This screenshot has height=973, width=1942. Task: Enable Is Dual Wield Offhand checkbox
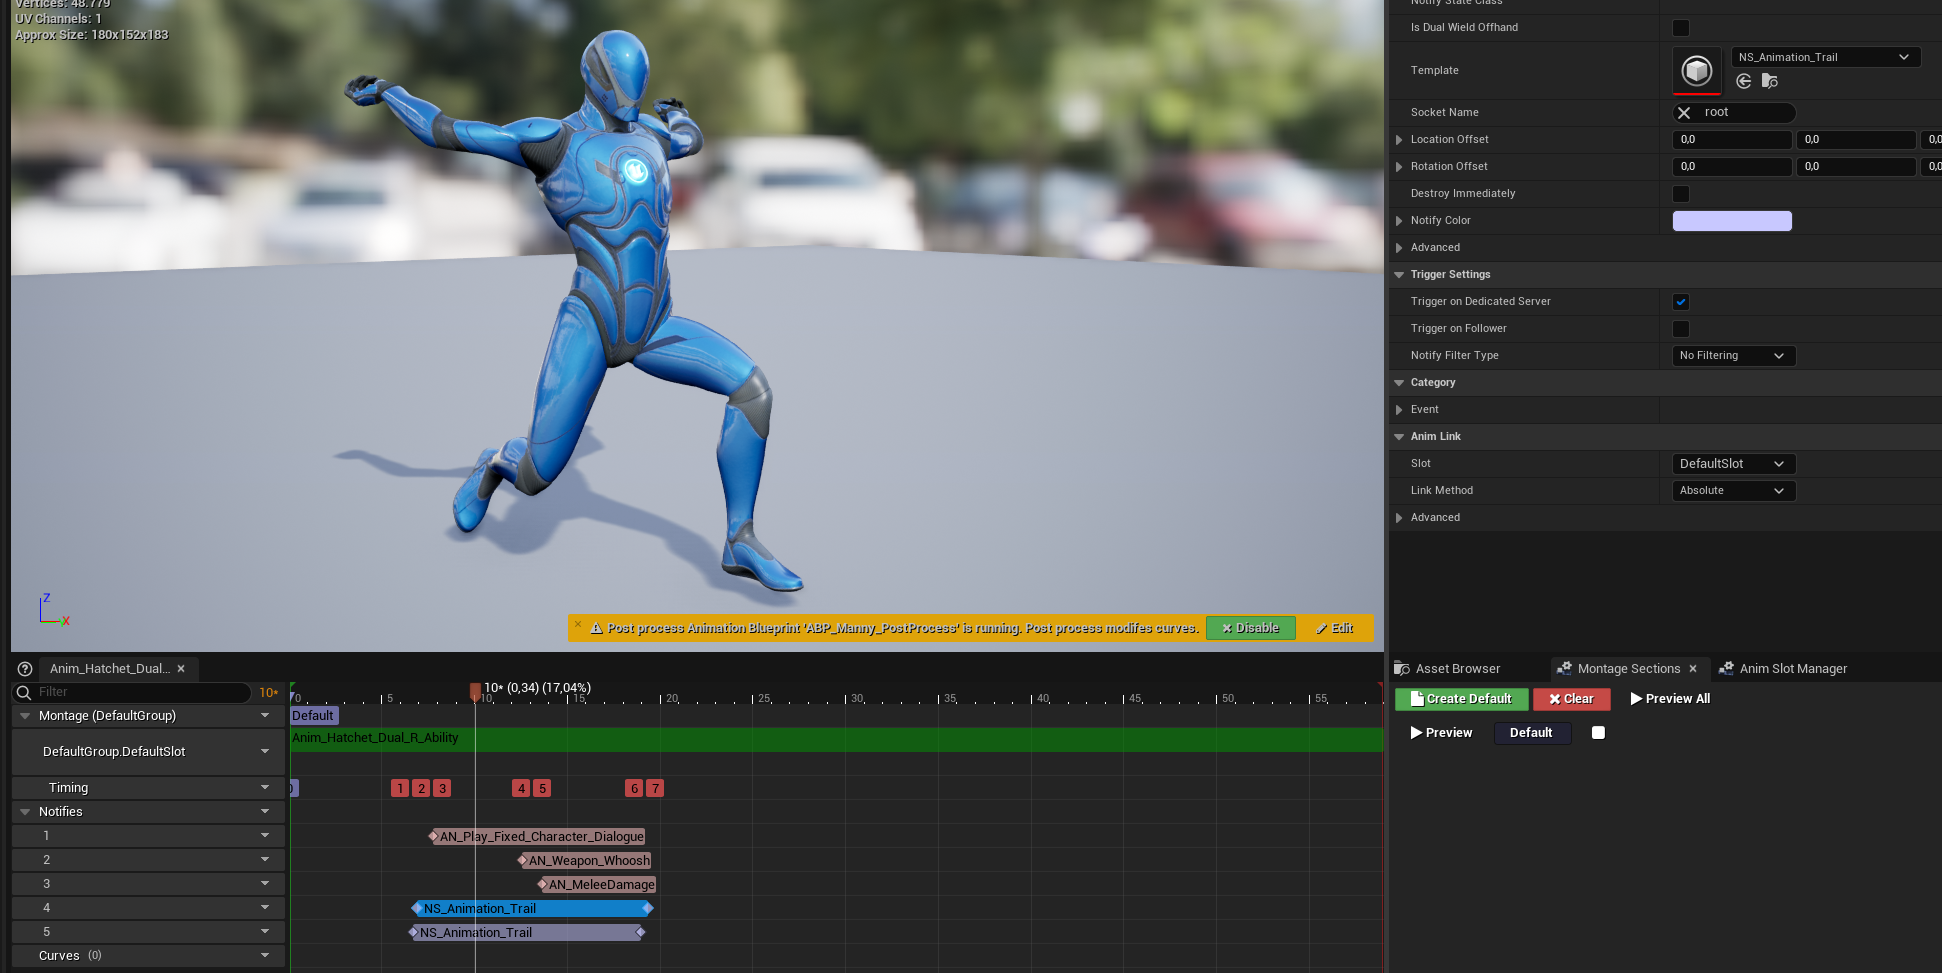pyautogui.click(x=1681, y=28)
